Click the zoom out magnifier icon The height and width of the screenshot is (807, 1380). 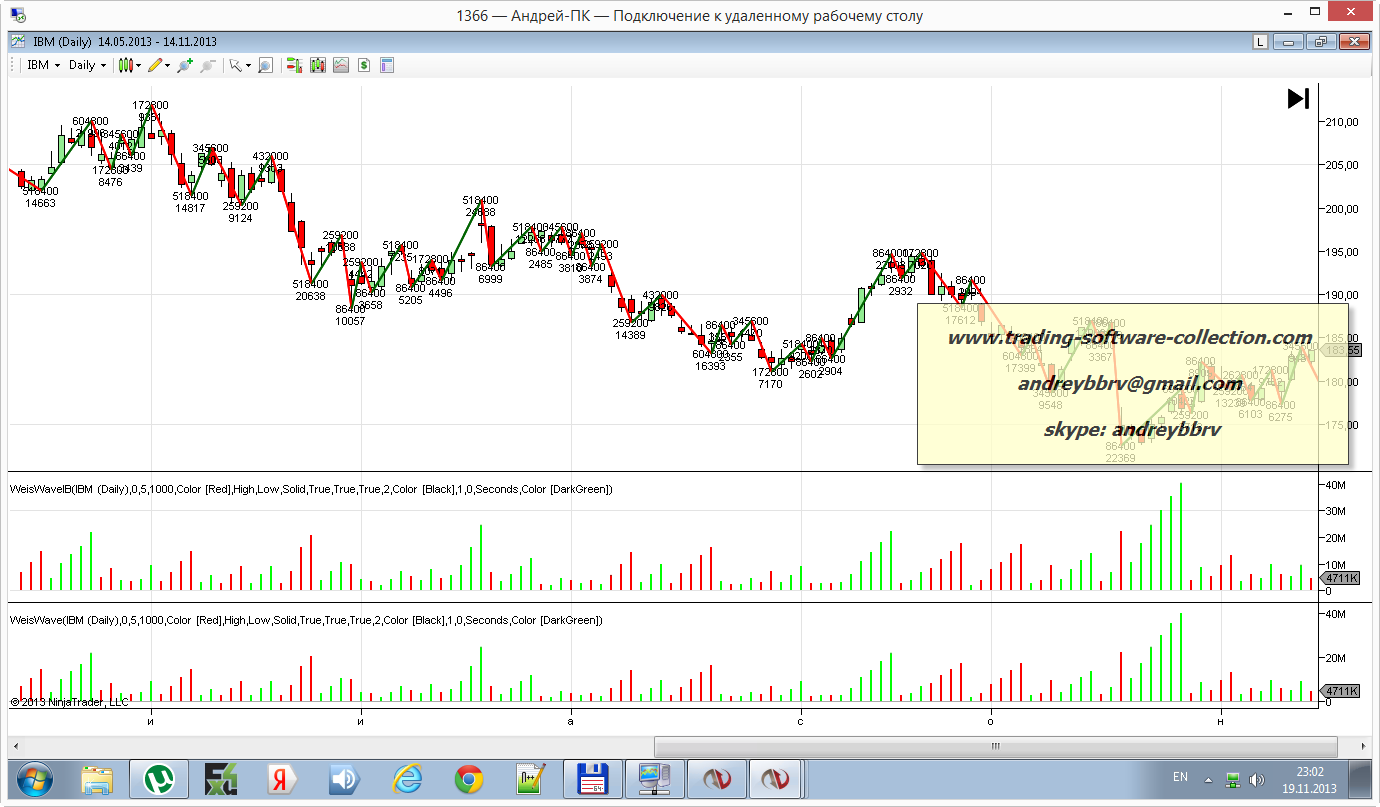coord(208,65)
